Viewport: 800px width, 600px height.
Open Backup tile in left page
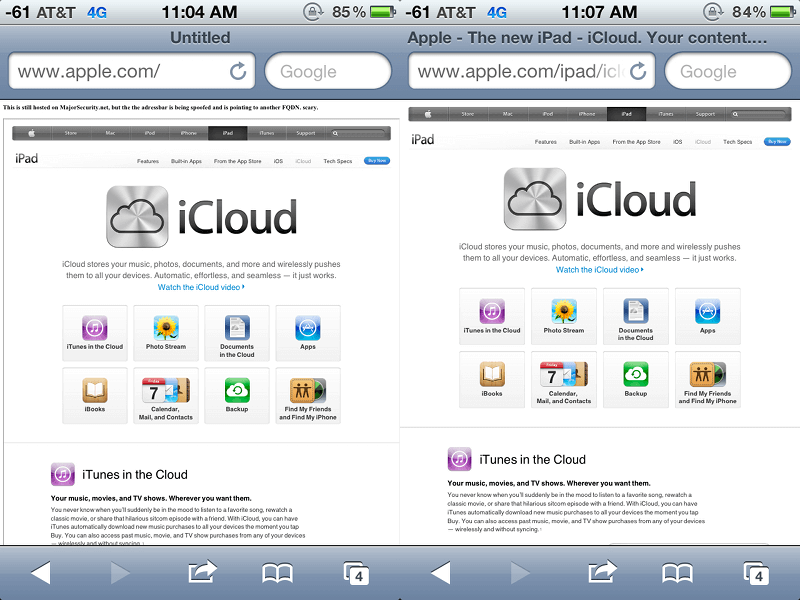tap(237, 396)
